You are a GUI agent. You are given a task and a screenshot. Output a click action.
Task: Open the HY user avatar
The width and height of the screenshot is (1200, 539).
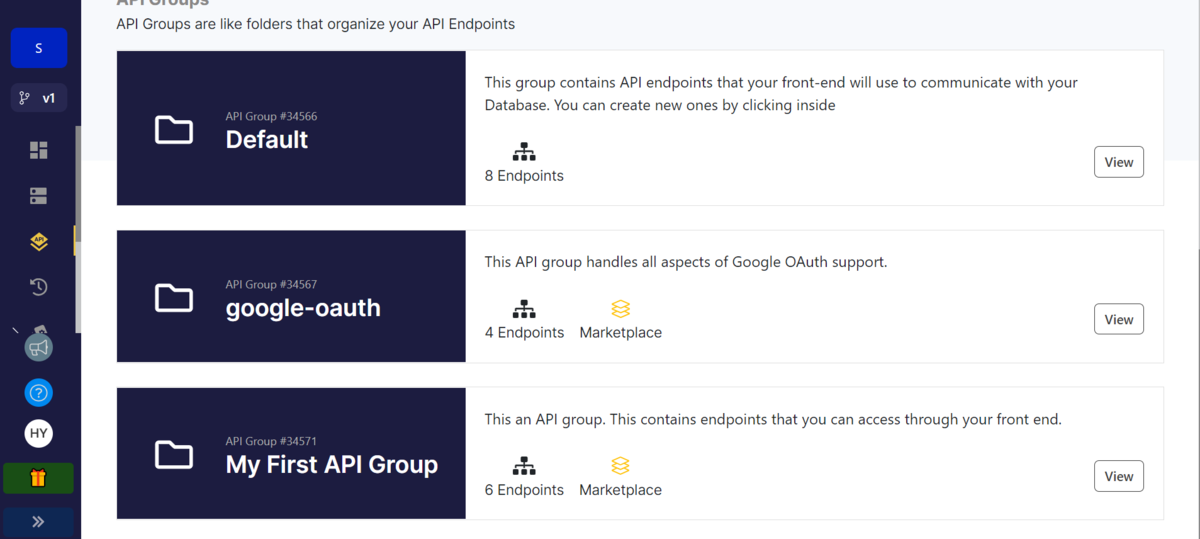click(x=39, y=433)
